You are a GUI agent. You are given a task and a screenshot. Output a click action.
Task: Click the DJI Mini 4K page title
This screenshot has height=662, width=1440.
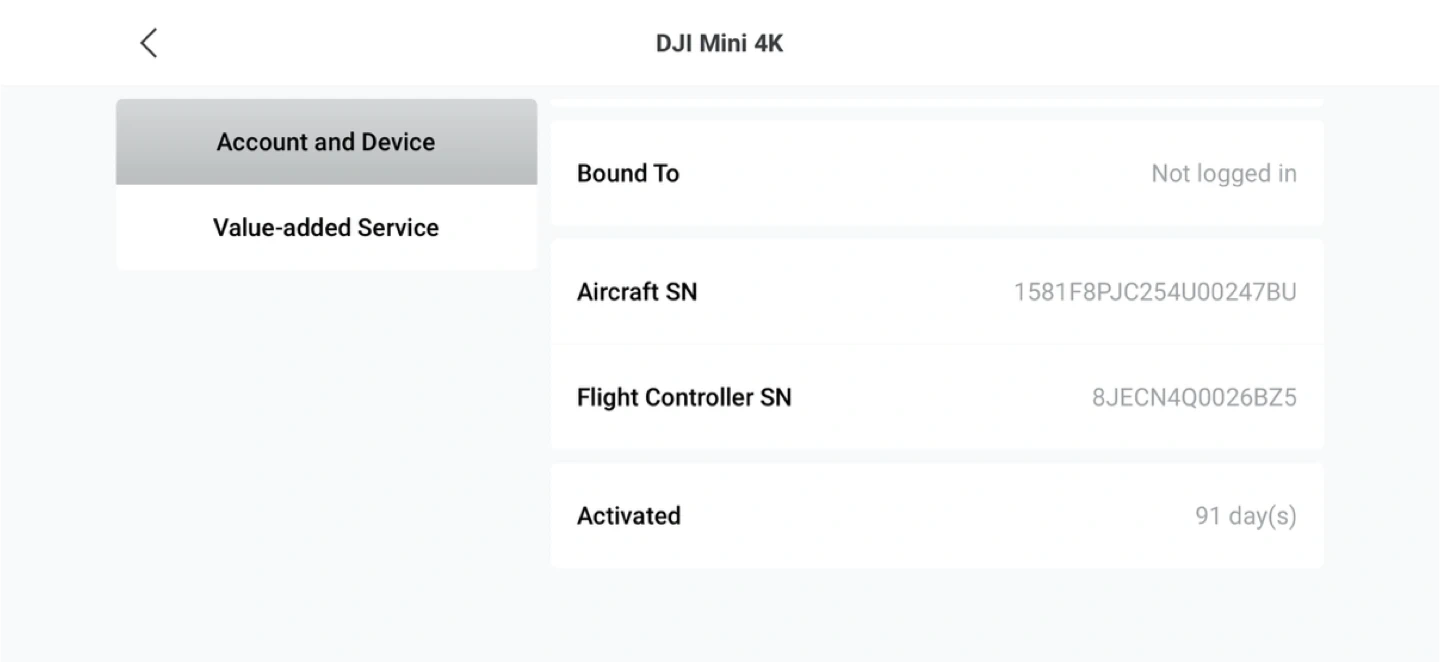tap(719, 43)
